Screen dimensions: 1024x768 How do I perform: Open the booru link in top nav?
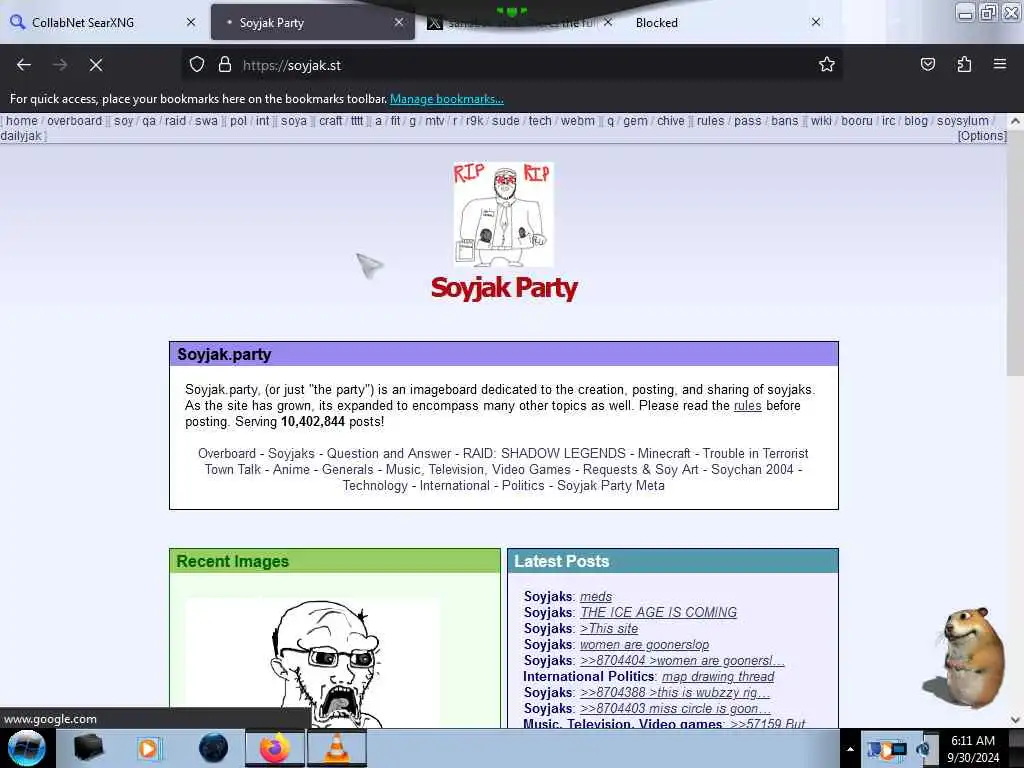[x=857, y=121]
